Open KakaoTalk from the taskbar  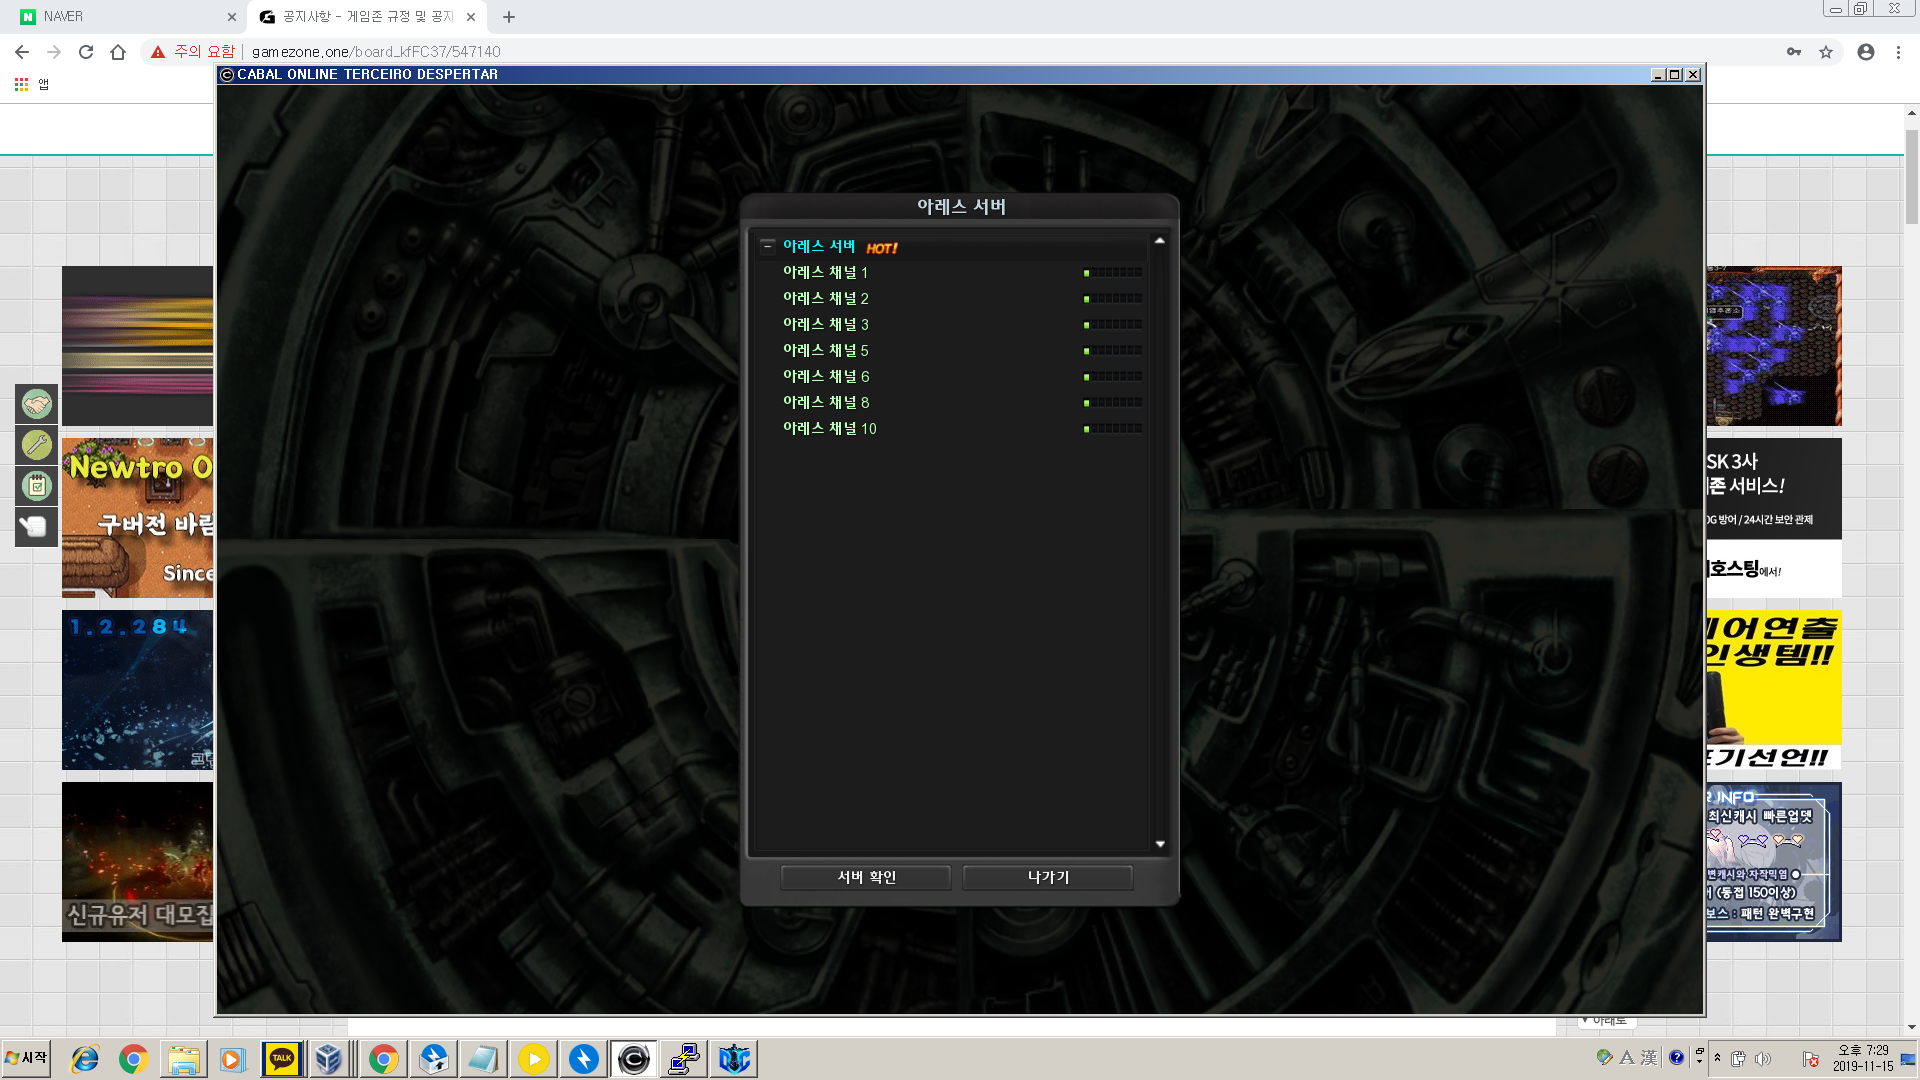point(282,1058)
